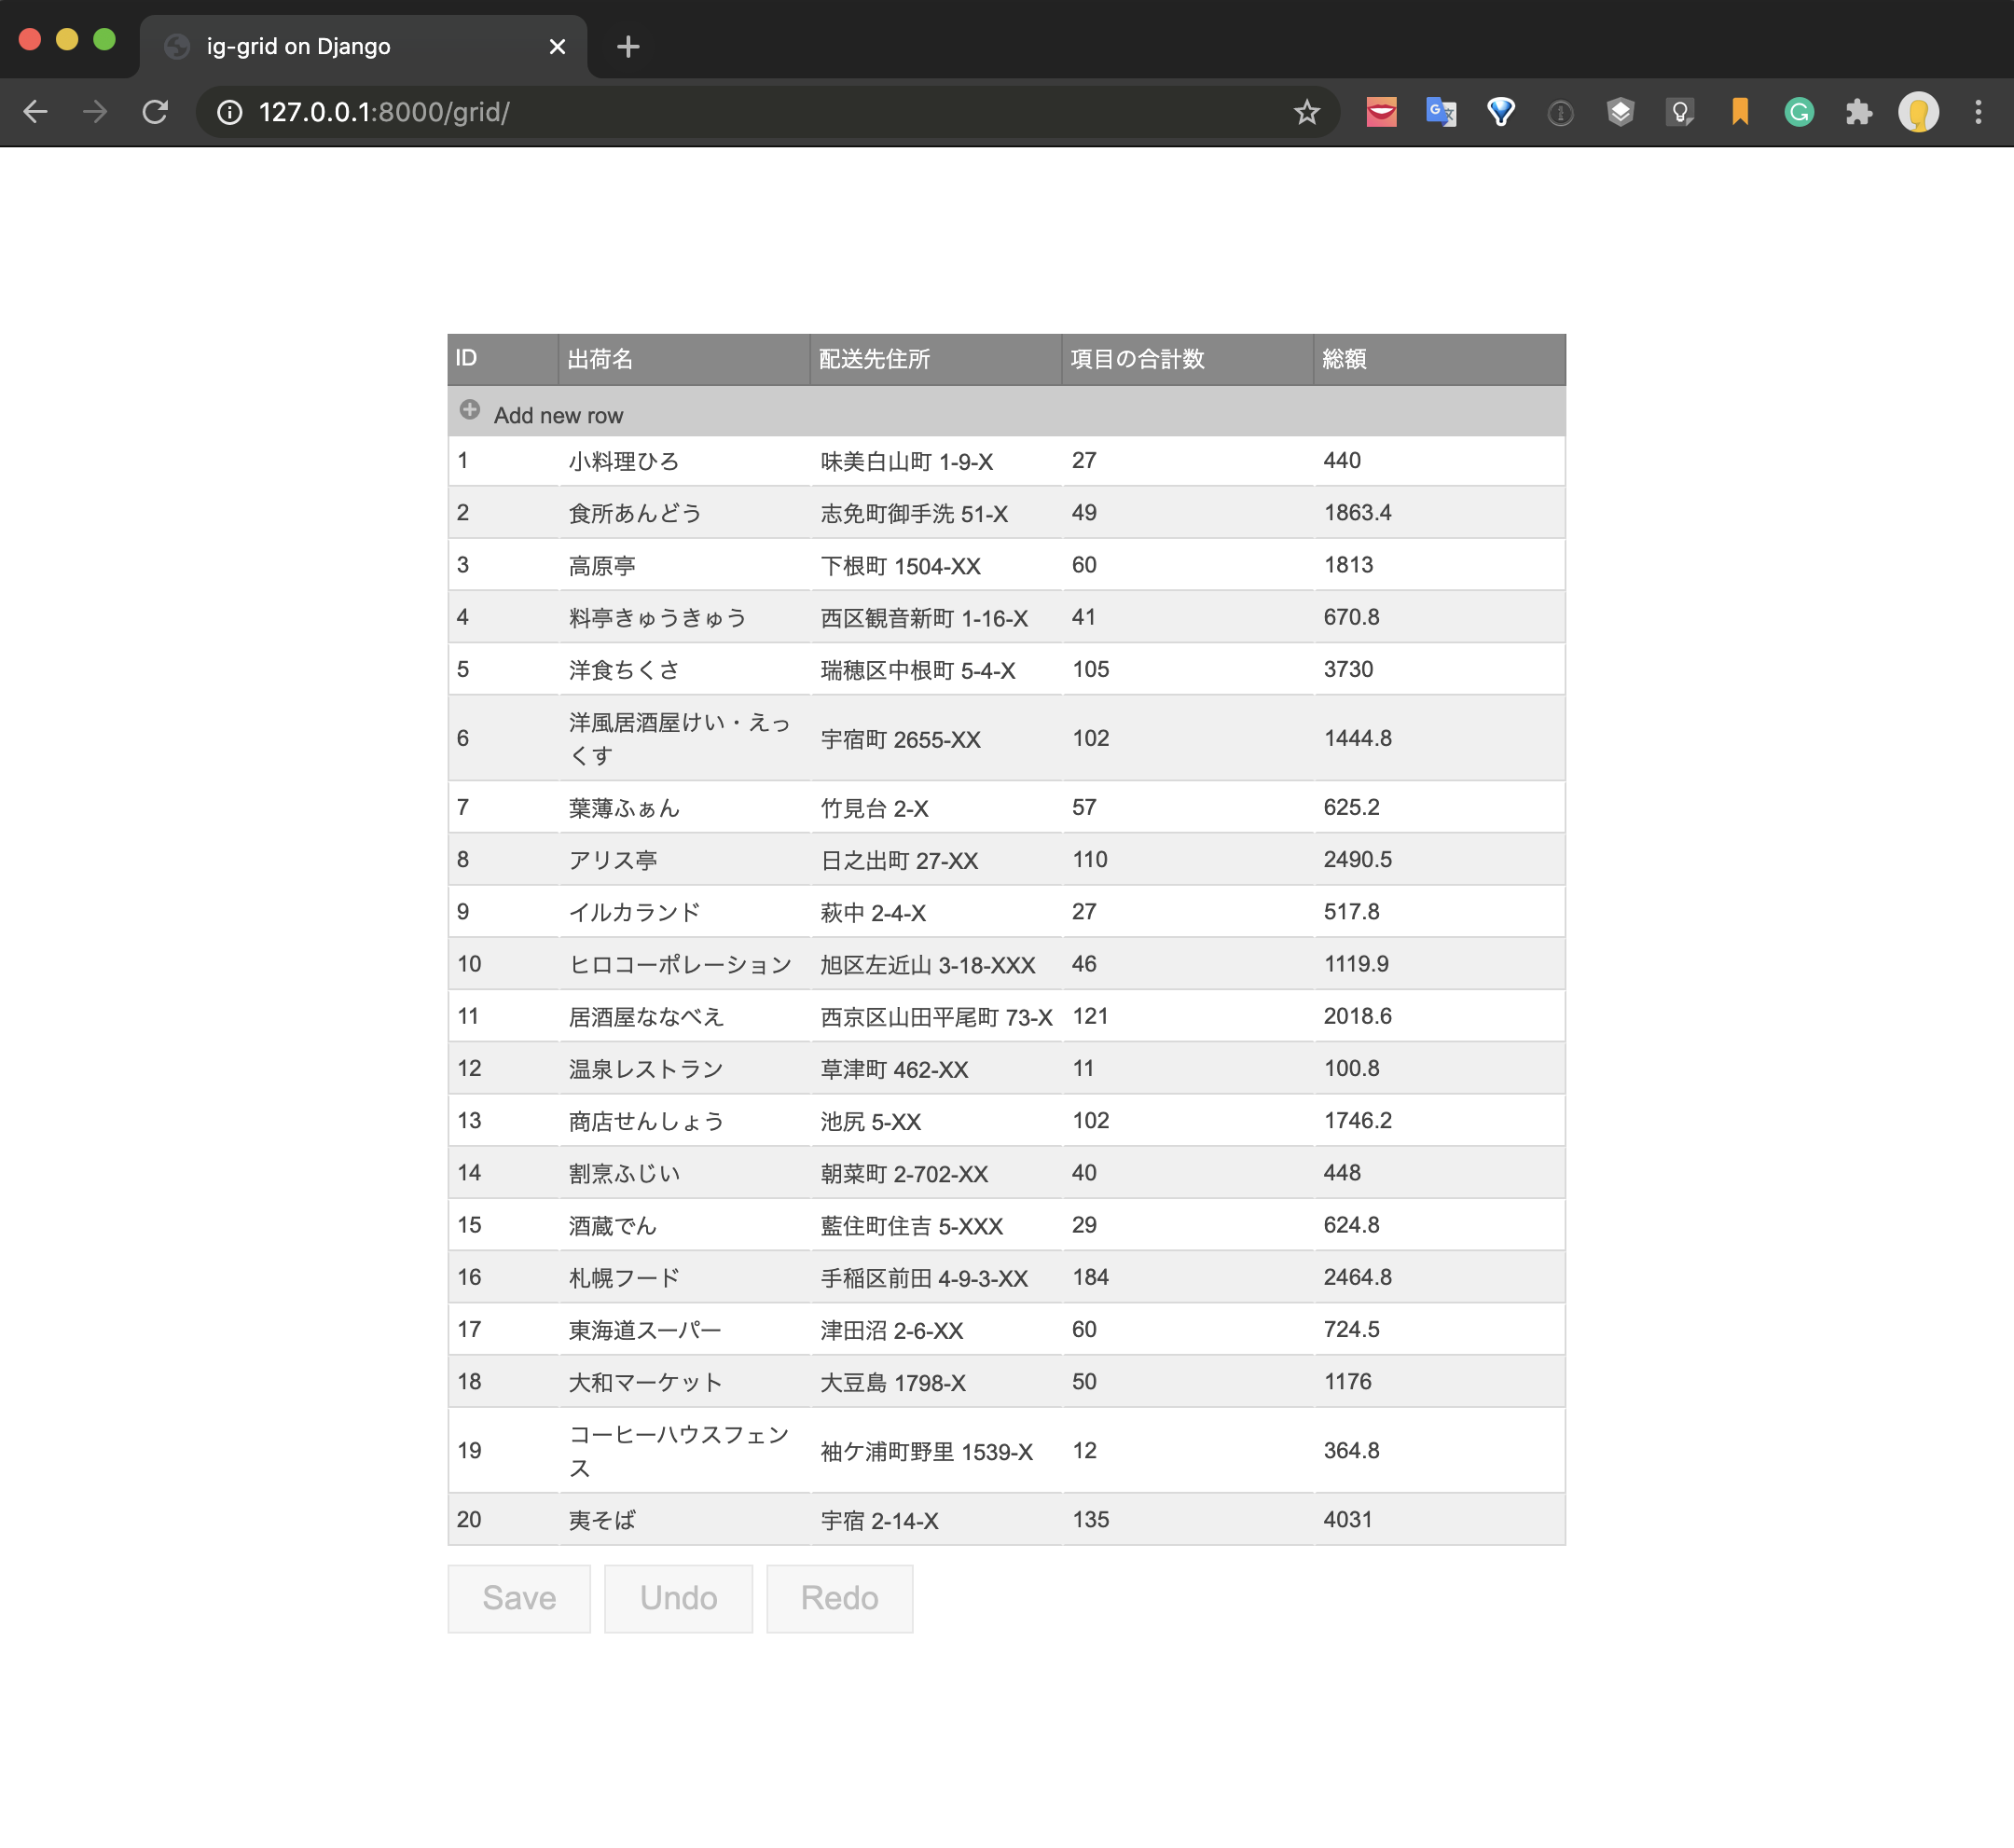
Task: Click the site information icon in address bar
Action: (229, 112)
